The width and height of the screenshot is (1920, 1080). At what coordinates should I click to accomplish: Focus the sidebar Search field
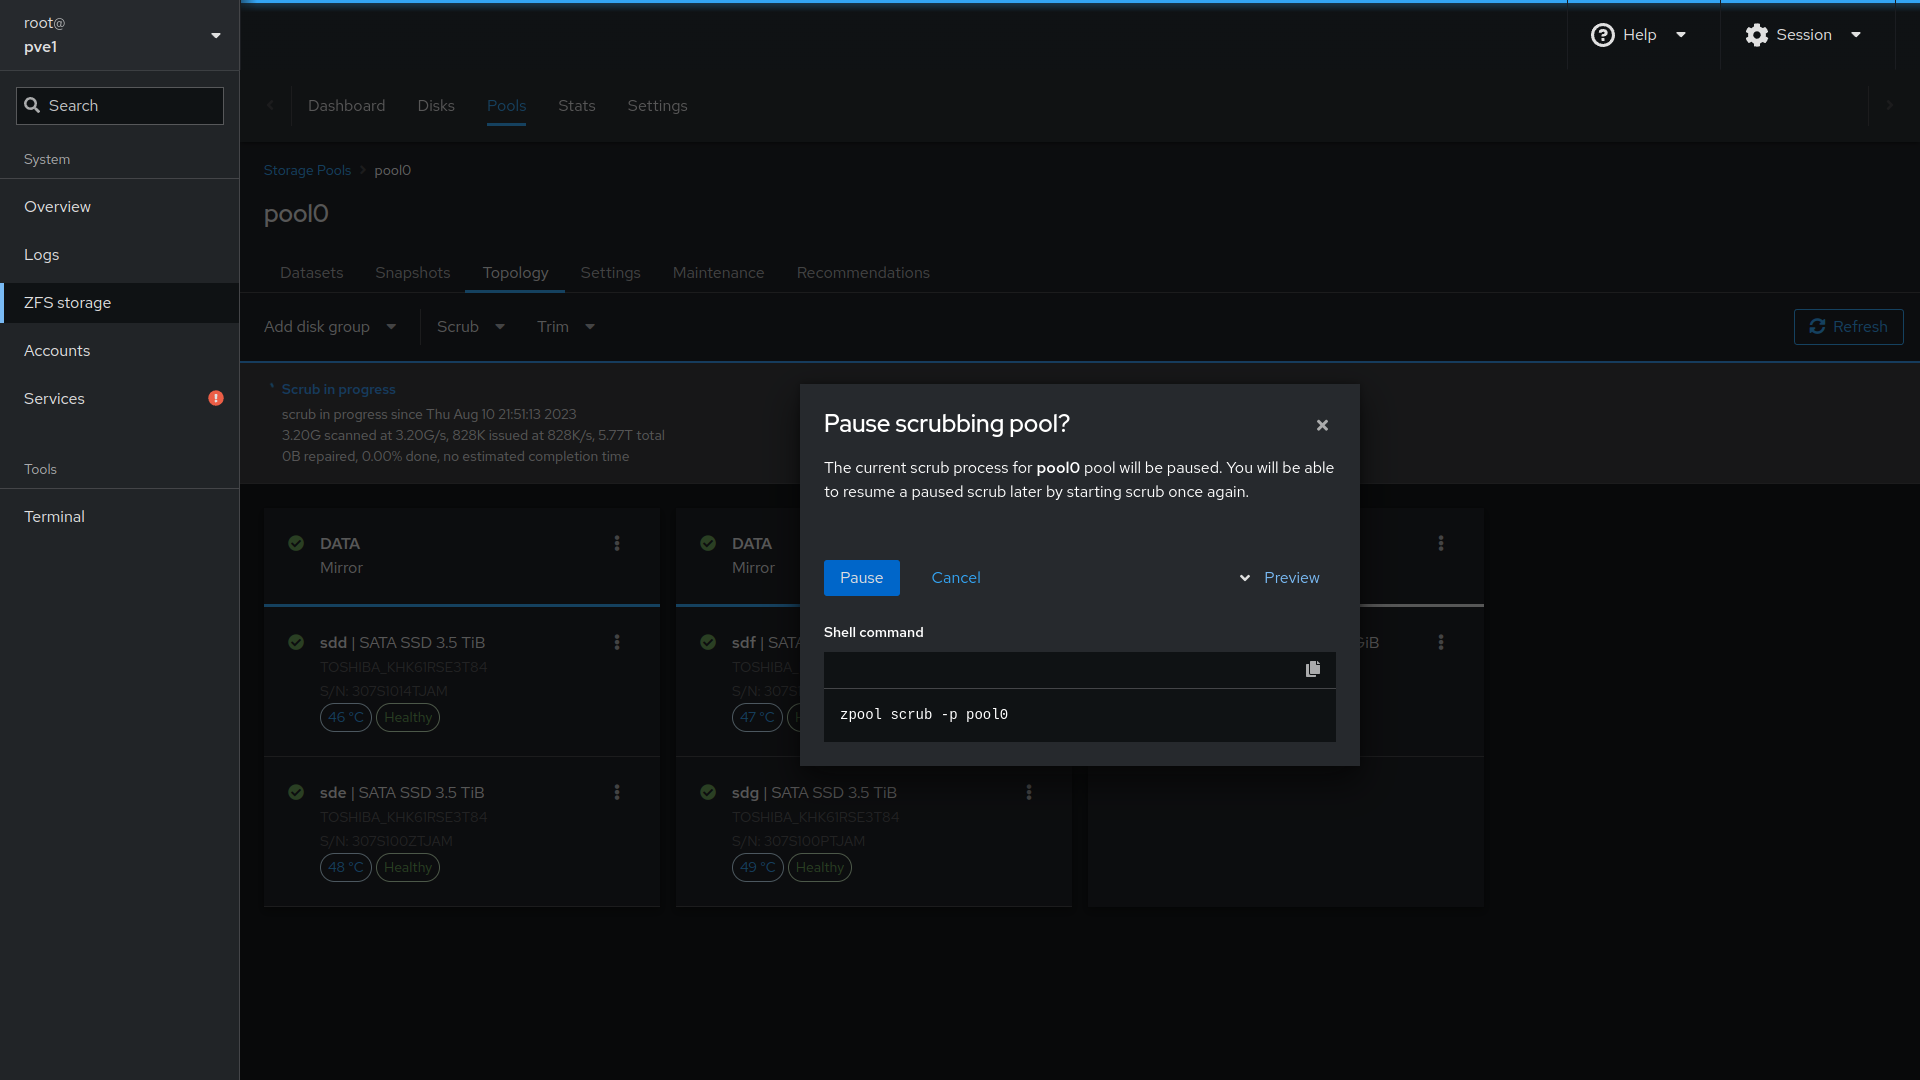pyautogui.click(x=120, y=106)
